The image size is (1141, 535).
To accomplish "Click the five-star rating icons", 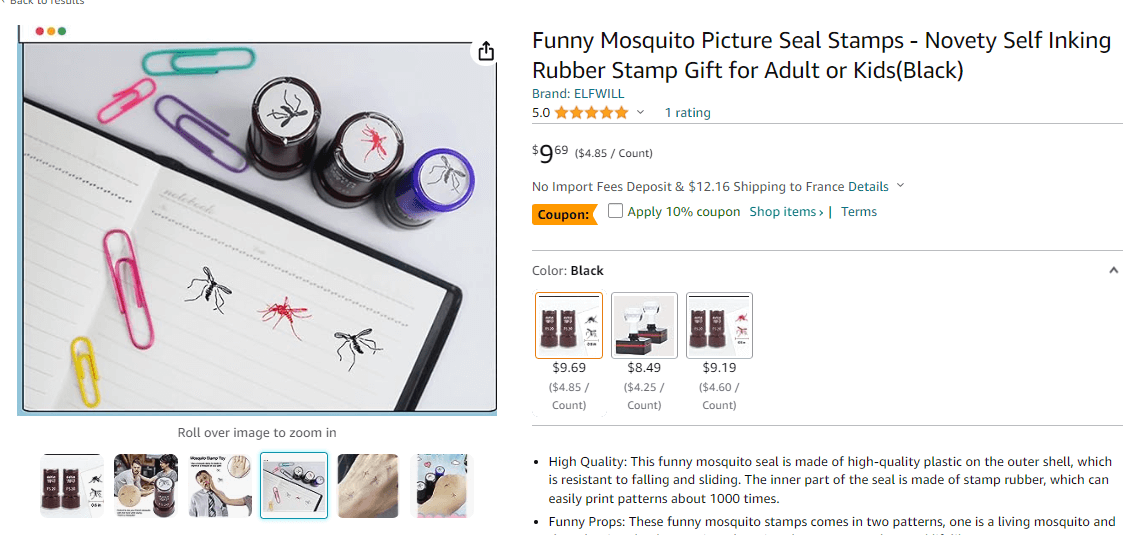I will [591, 113].
